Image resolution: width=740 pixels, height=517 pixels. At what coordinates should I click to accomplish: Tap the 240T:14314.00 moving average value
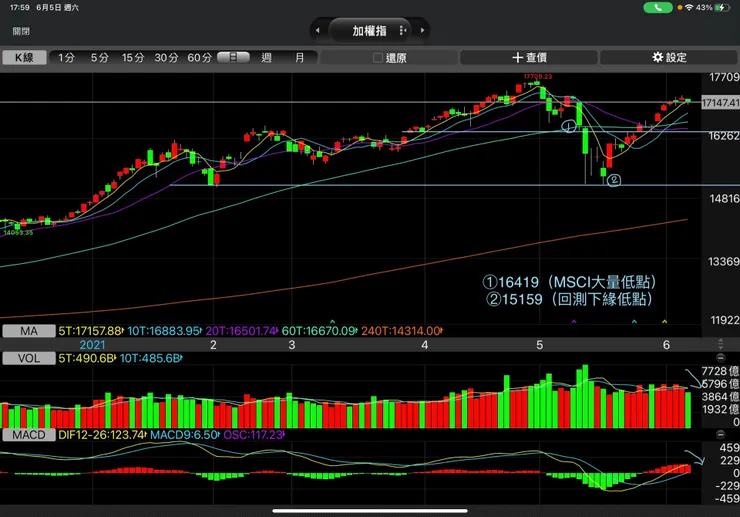402,331
